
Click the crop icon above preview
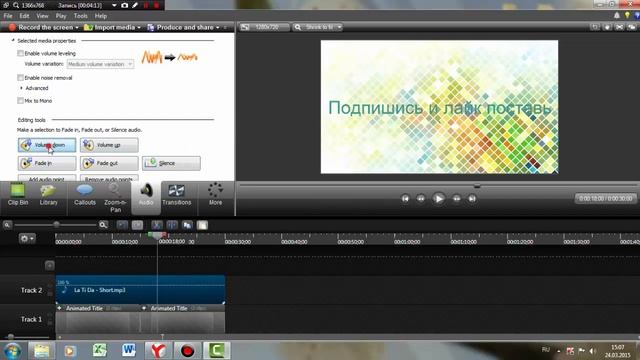tap(595, 27)
